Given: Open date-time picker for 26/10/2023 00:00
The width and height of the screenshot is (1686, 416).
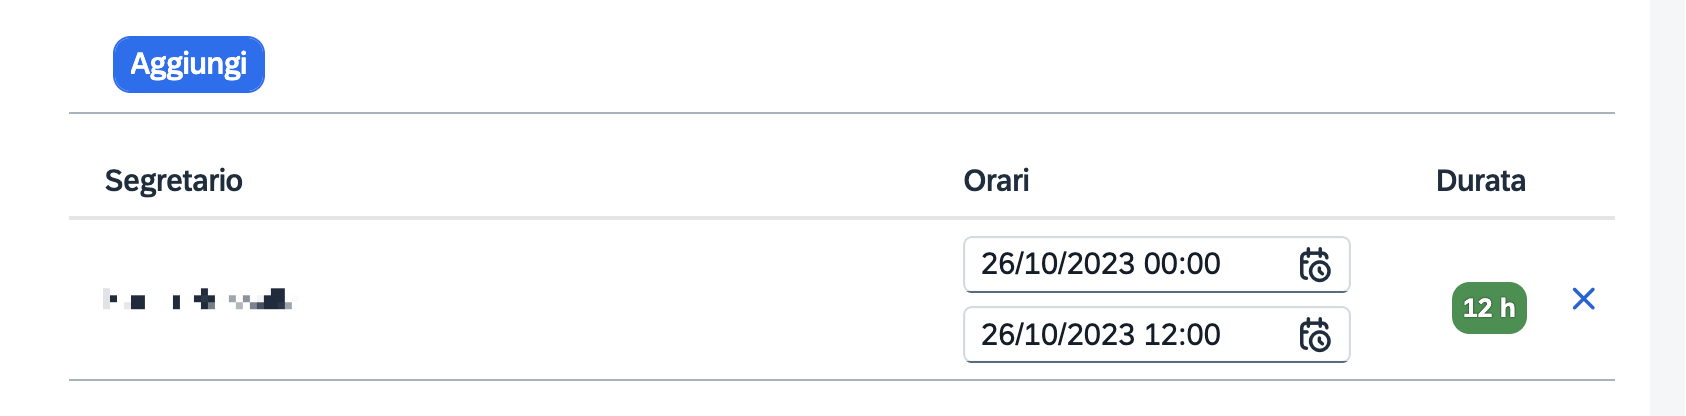Looking at the screenshot, I should (x=1314, y=265).
